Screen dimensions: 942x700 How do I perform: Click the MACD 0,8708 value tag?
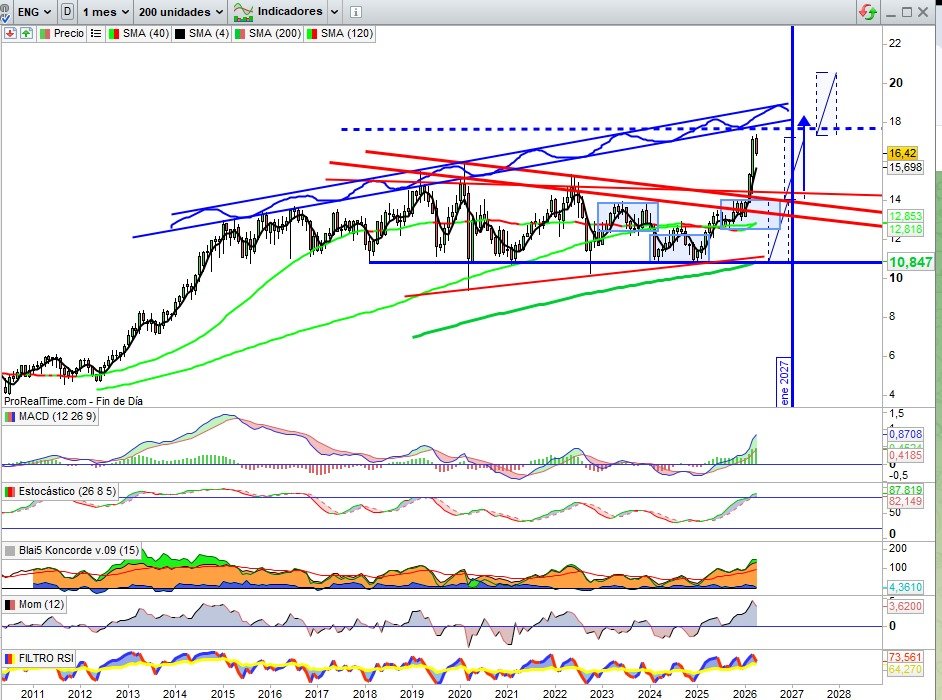(x=905, y=433)
